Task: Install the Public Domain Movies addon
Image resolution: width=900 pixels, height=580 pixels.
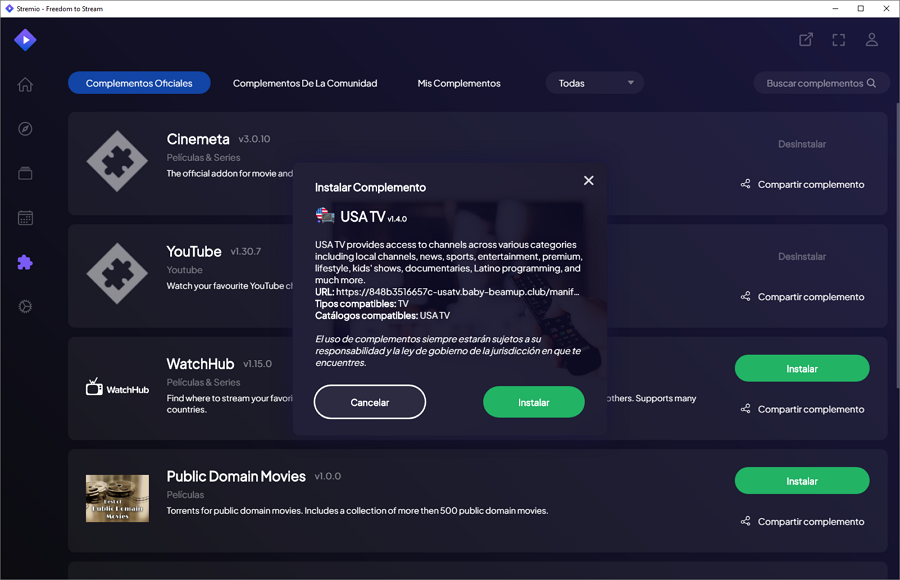Action: [x=802, y=481]
